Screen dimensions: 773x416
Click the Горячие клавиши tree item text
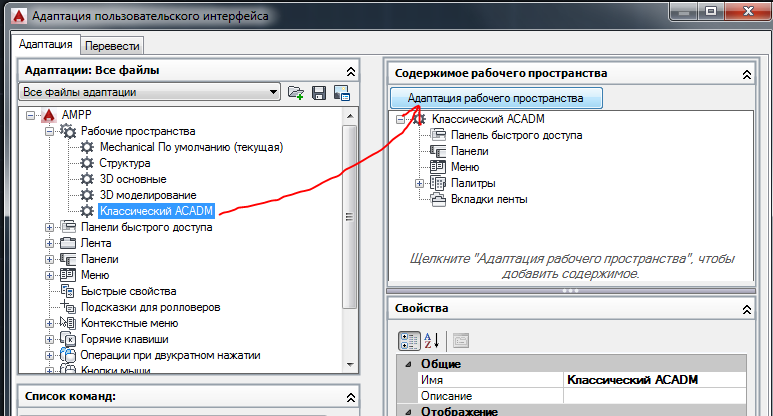point(125,339)
